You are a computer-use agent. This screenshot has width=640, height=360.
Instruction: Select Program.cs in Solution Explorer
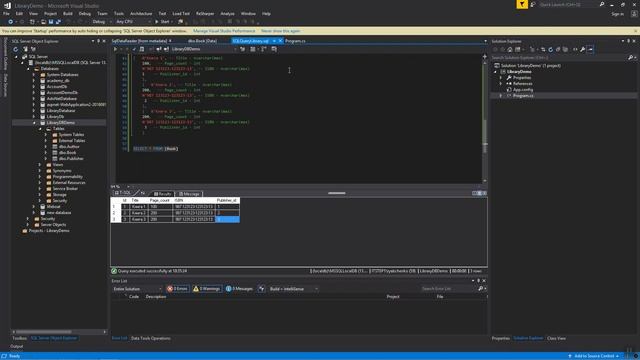pyautogui.click(x=523, y=96)
